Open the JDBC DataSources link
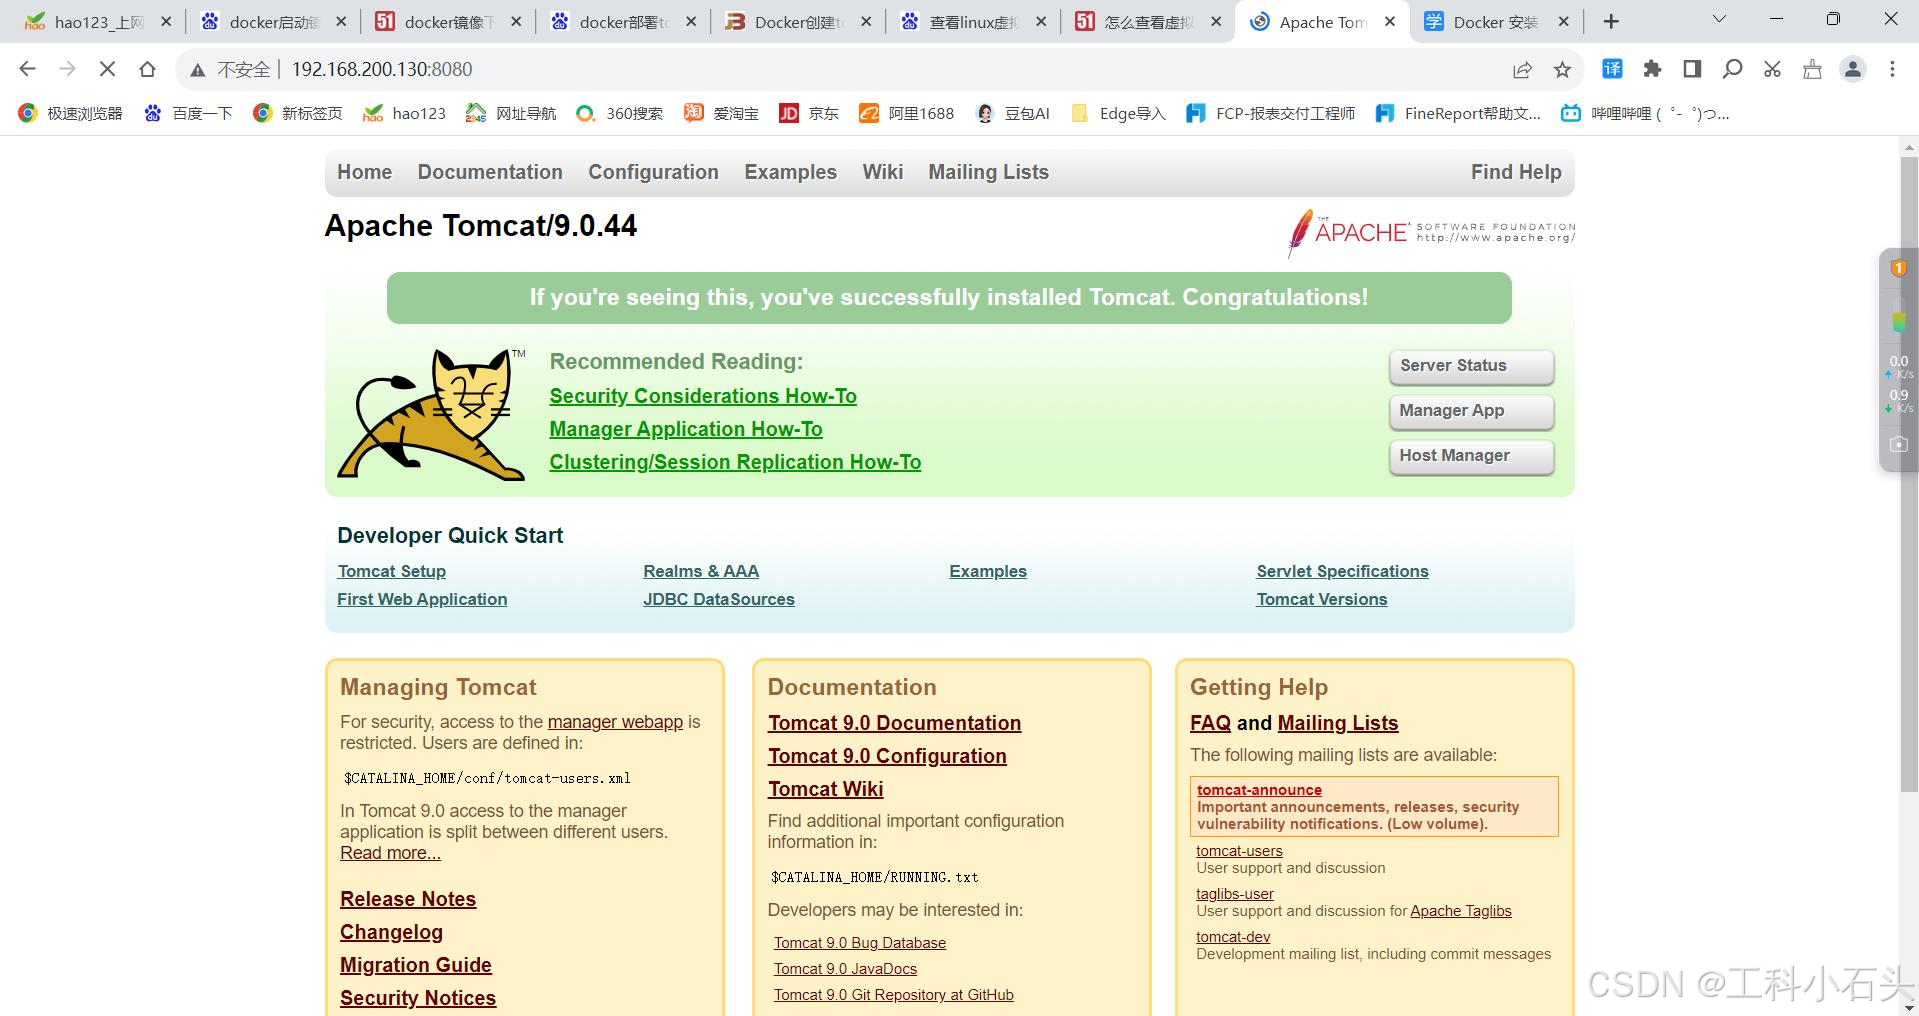Screen dimensions: 1919x1016 pyautogui.click(x=719, y=599)
